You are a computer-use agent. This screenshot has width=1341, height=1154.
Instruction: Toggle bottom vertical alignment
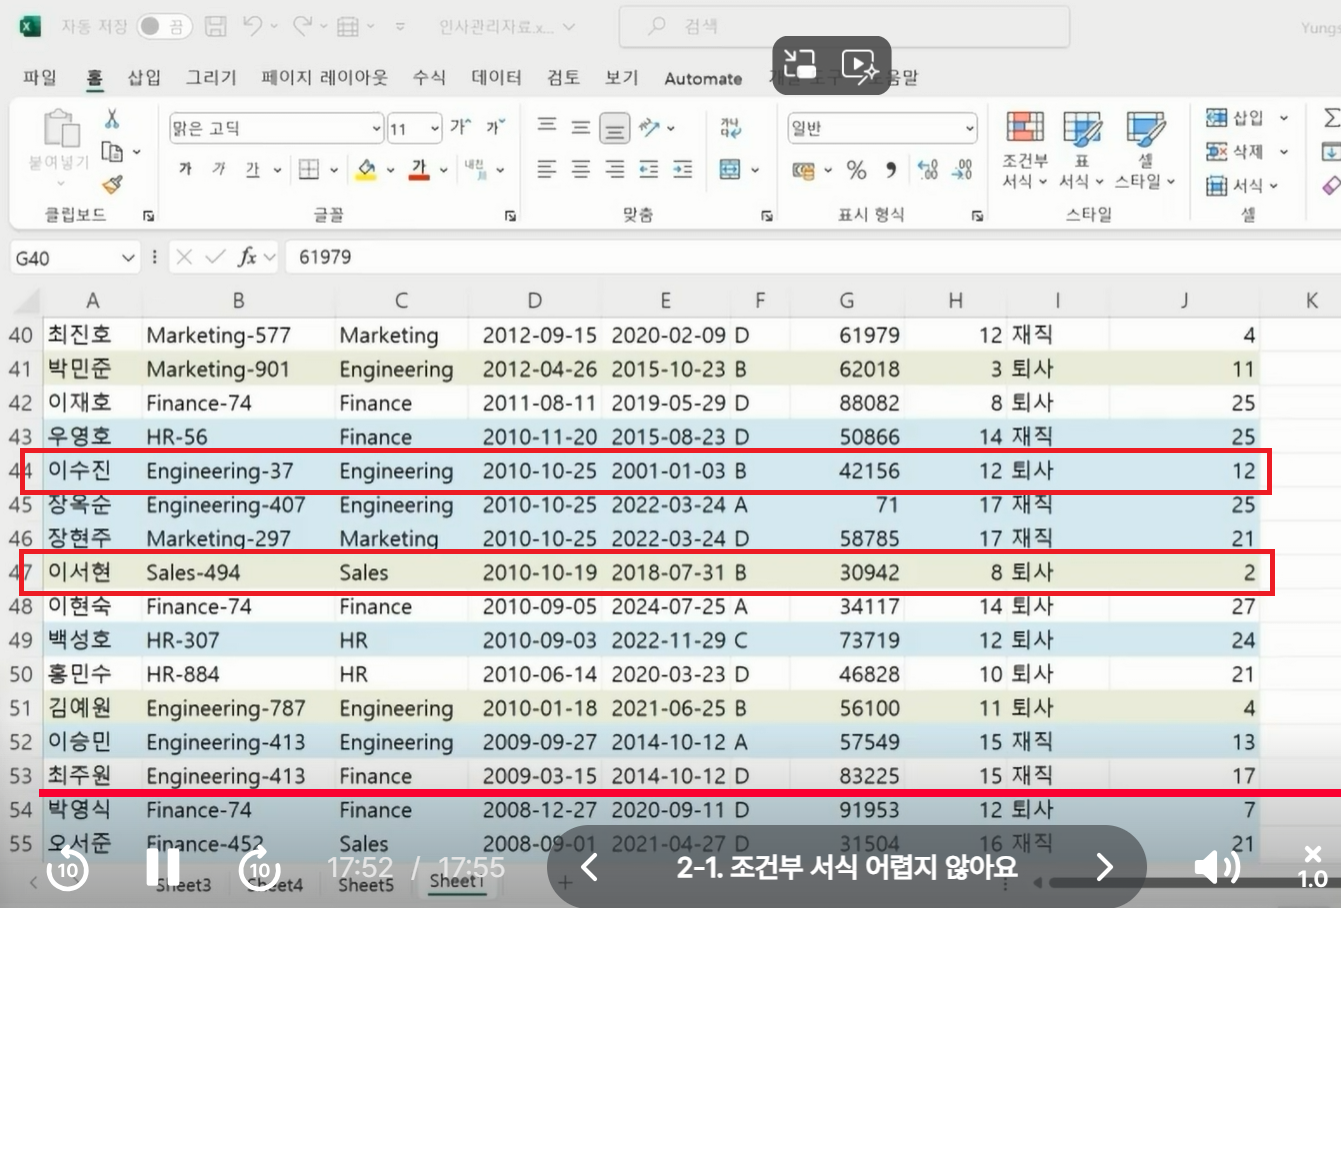click(x=615, y=128)
